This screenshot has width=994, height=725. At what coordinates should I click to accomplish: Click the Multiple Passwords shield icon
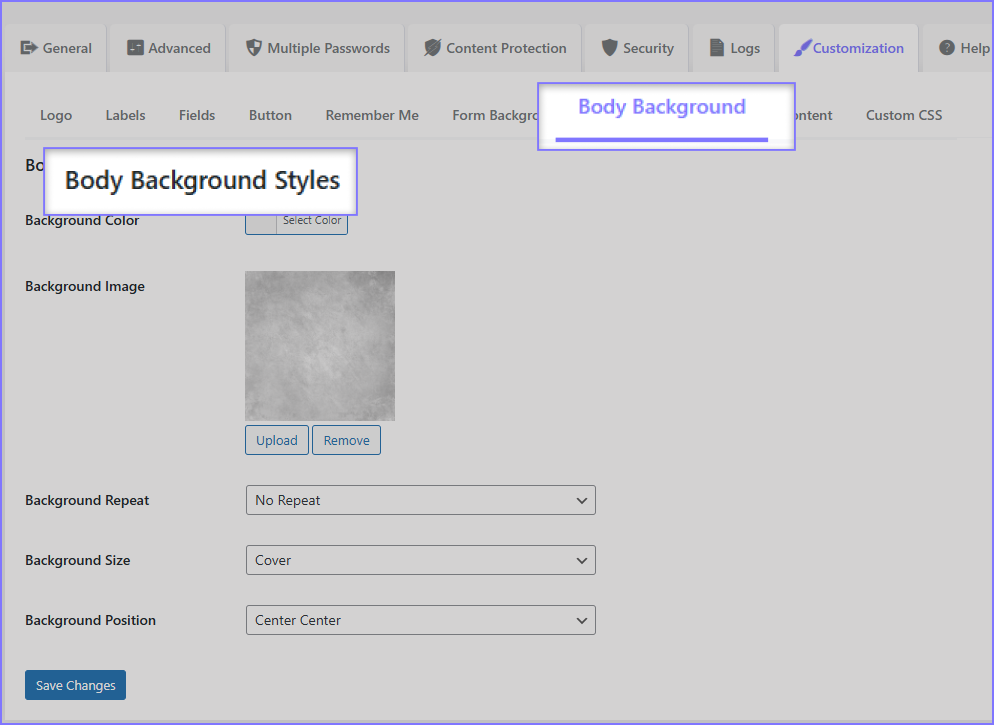(x=254, y=48)
